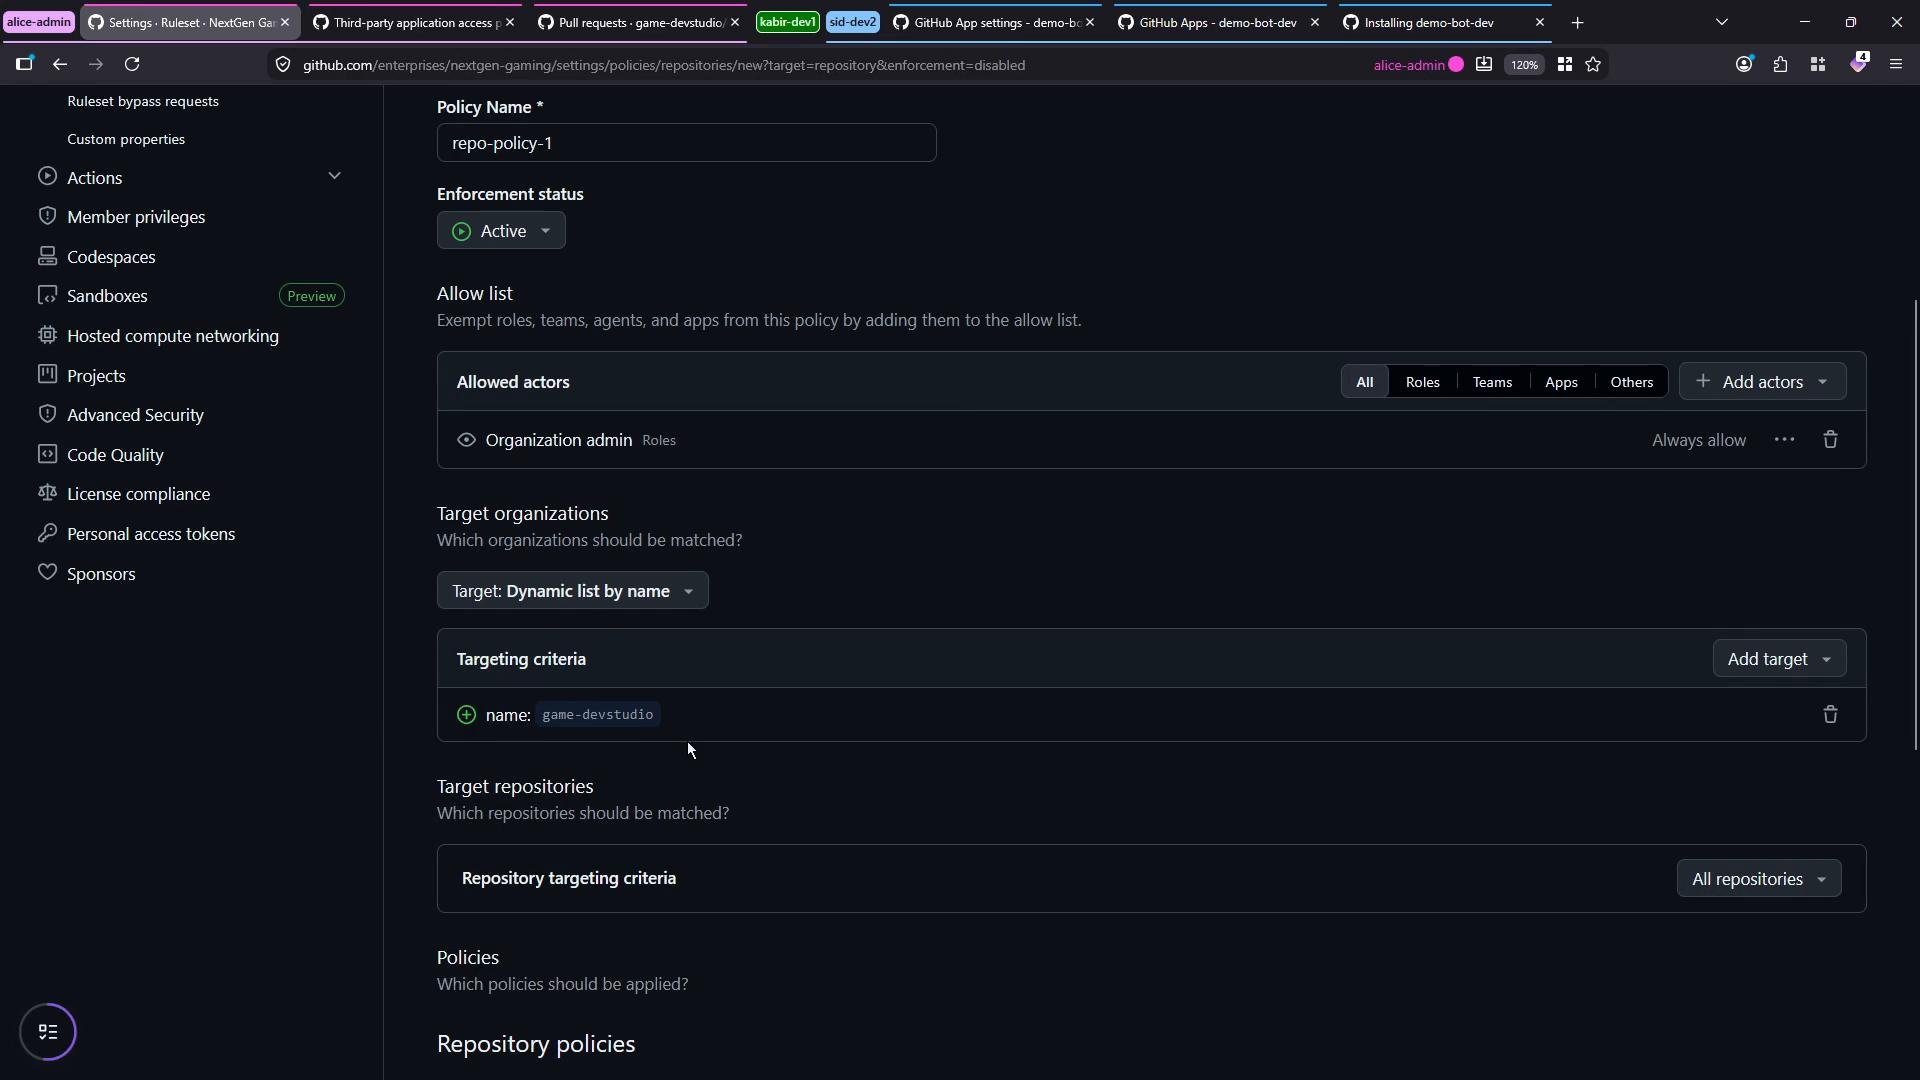The height and width of the screenshot is (1080, 1920).
Task: Expand the Actions sidebar chevron
Action: point(334,176)
